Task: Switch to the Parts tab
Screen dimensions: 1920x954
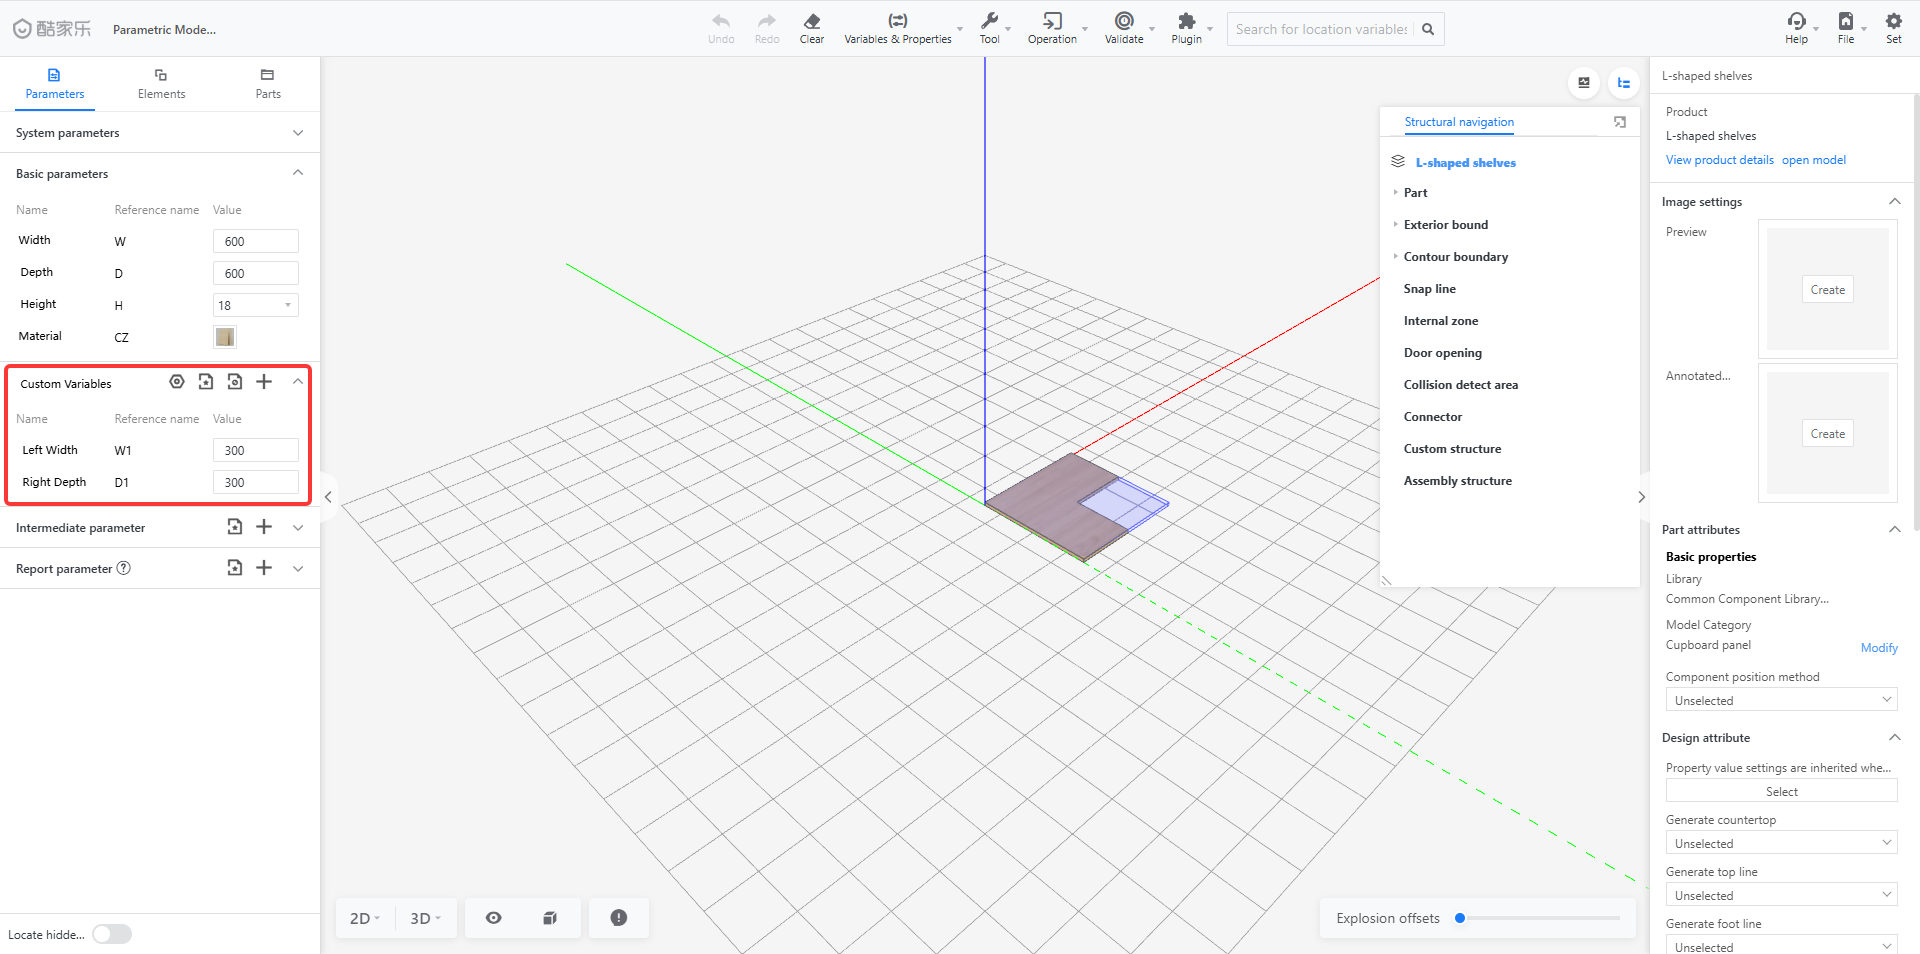Action: 267,84
